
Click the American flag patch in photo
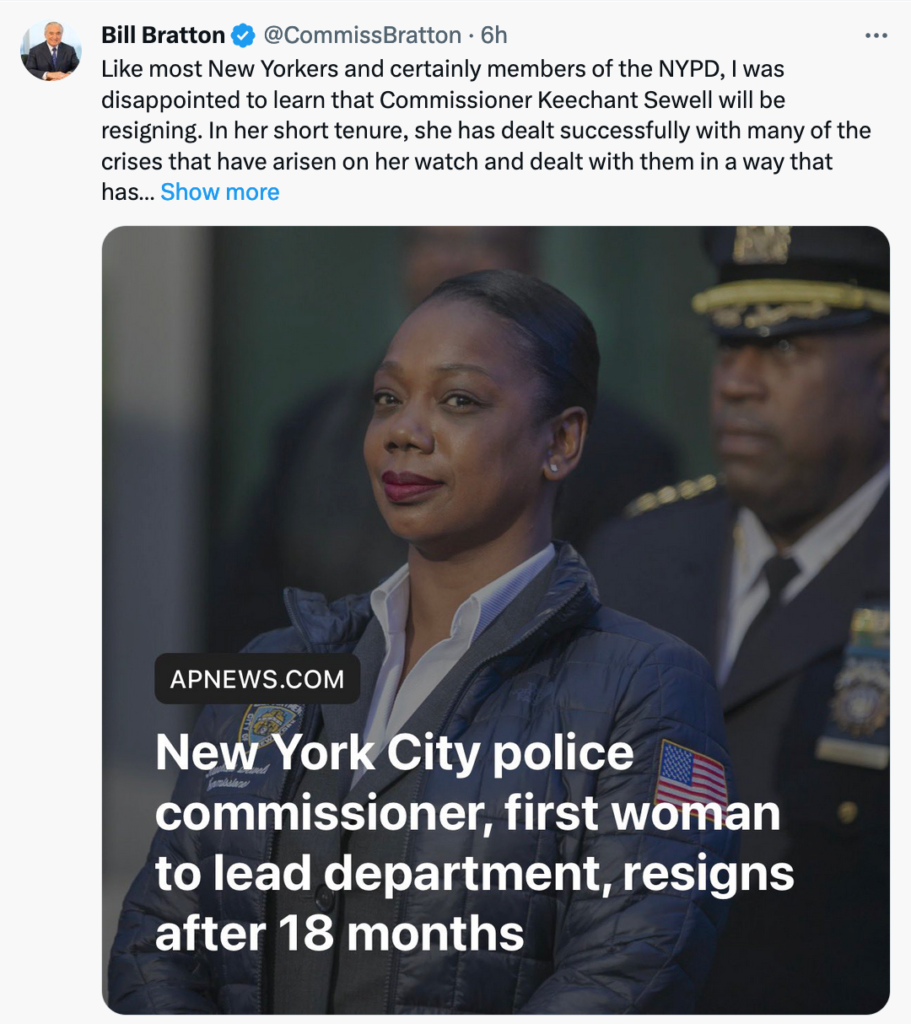tap(692, 774)
